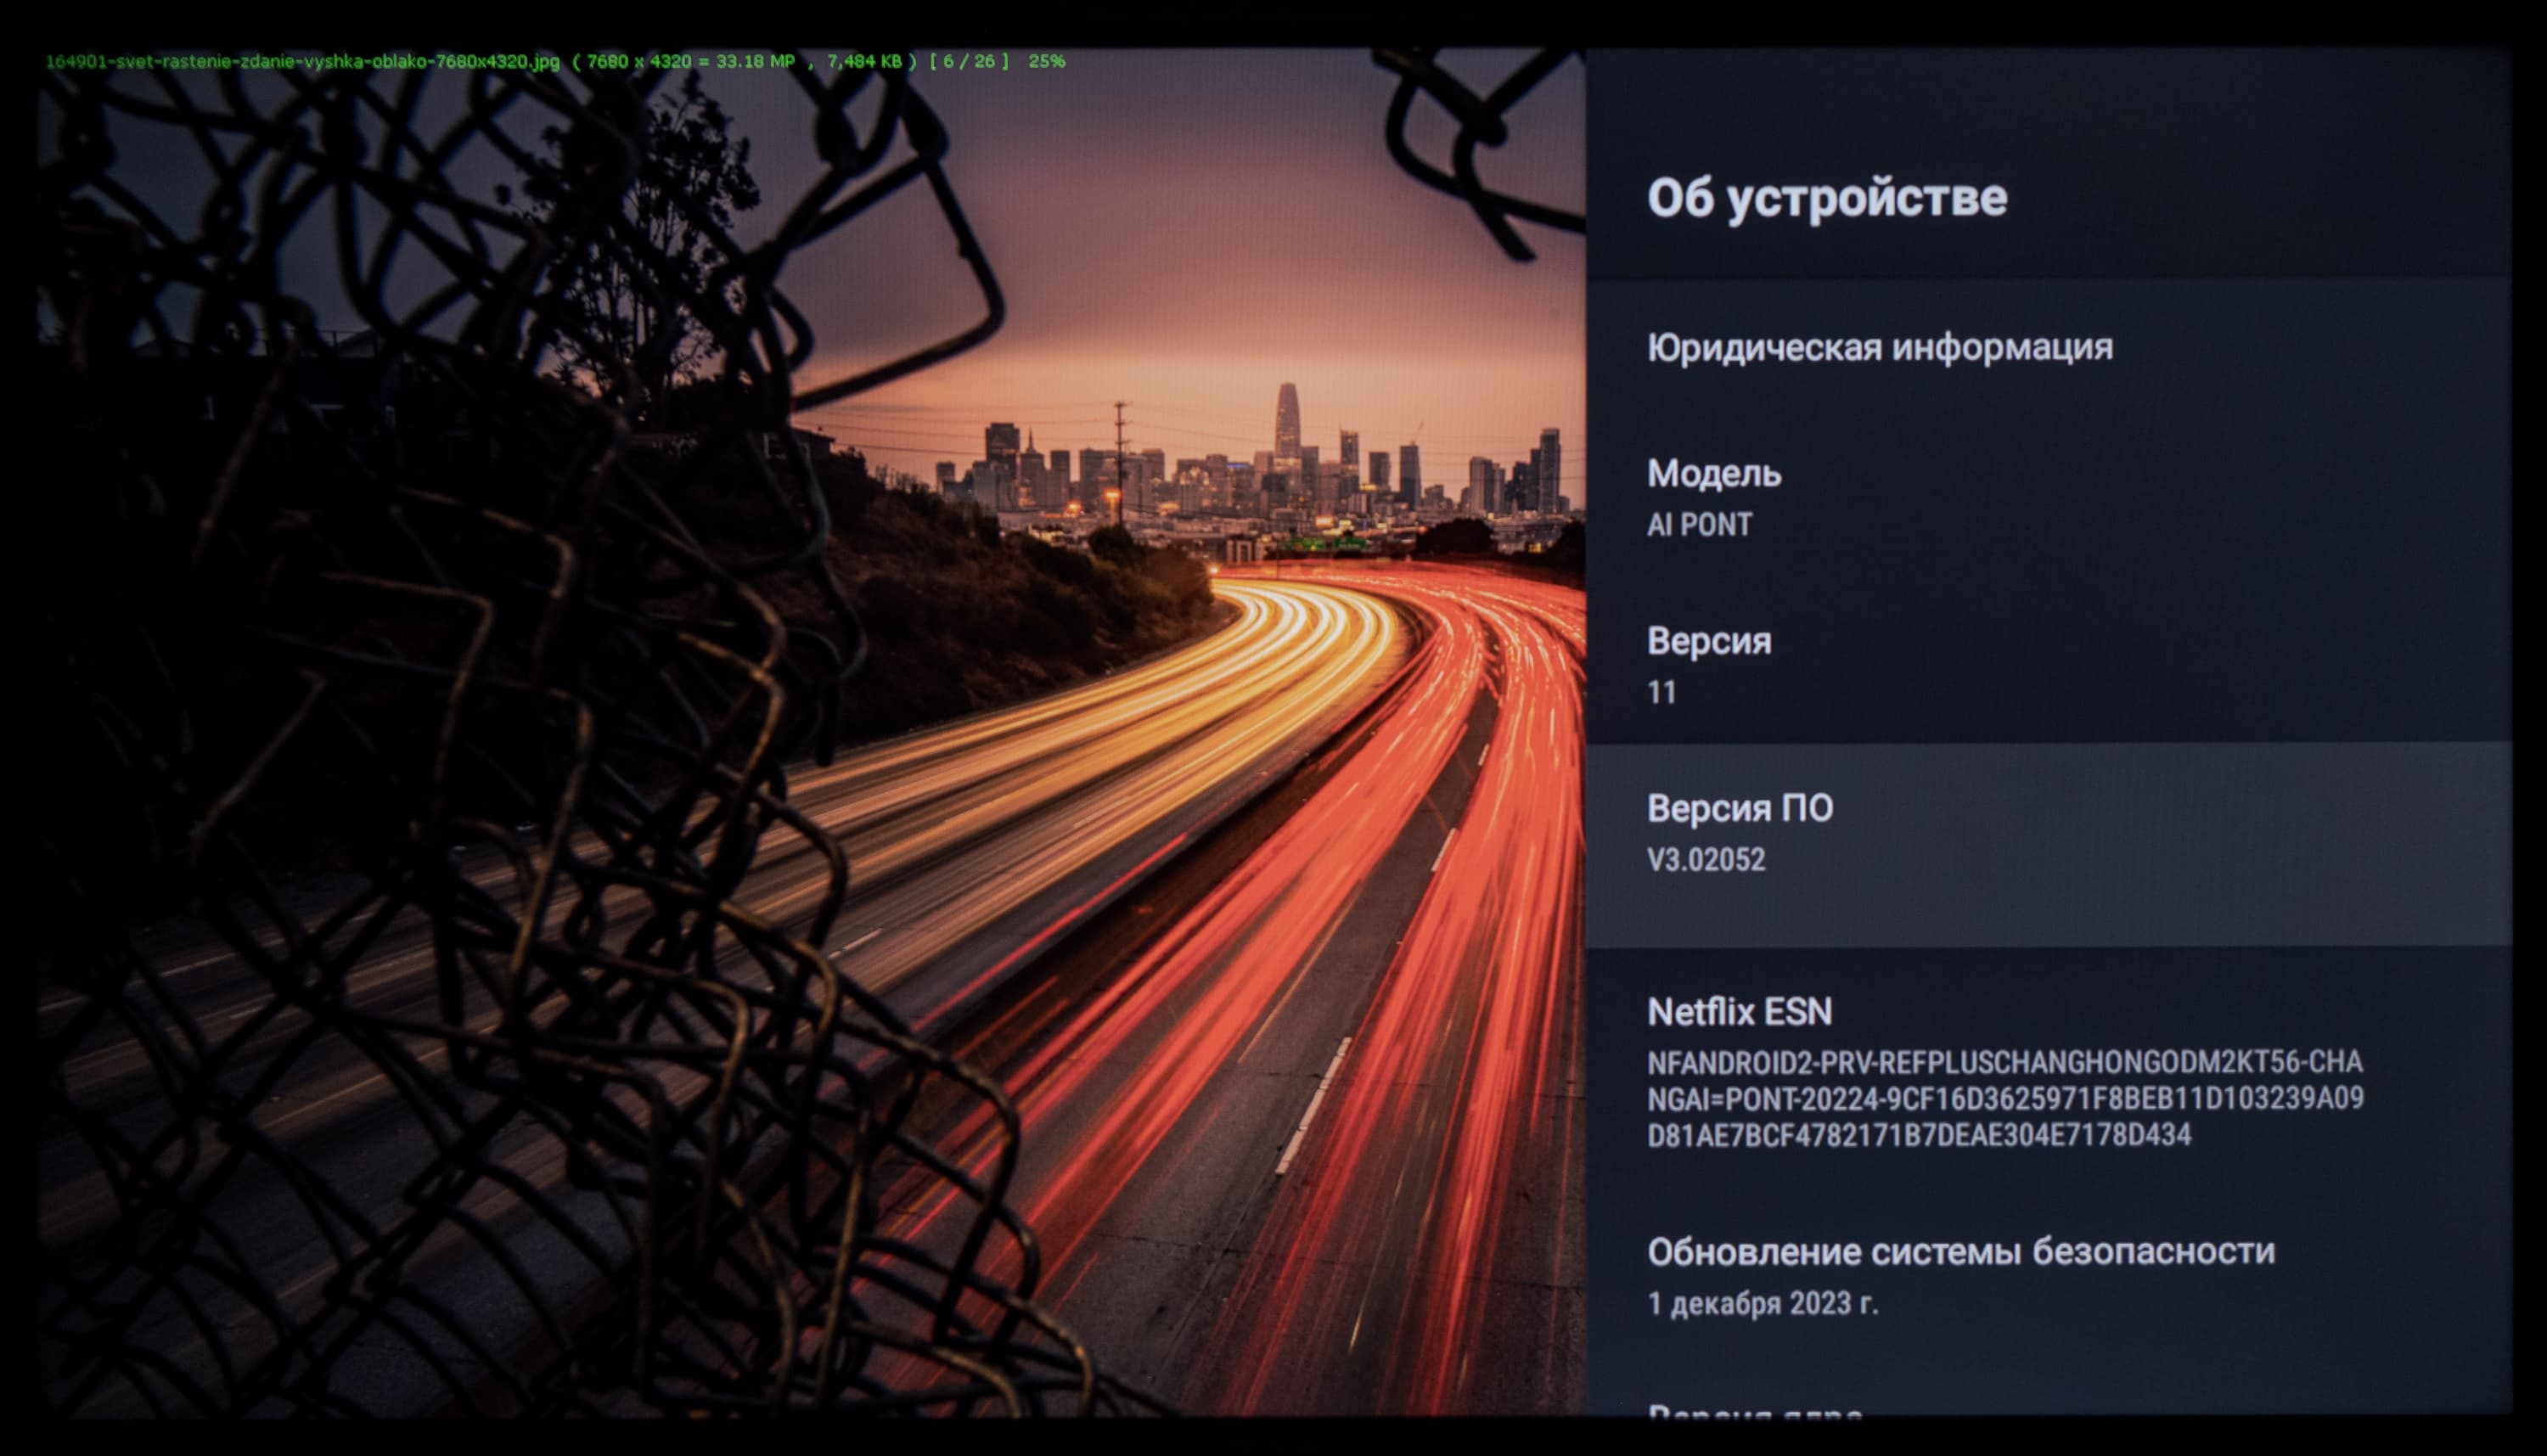Click the green image filename text
2547x1456 pixels.
302,61
